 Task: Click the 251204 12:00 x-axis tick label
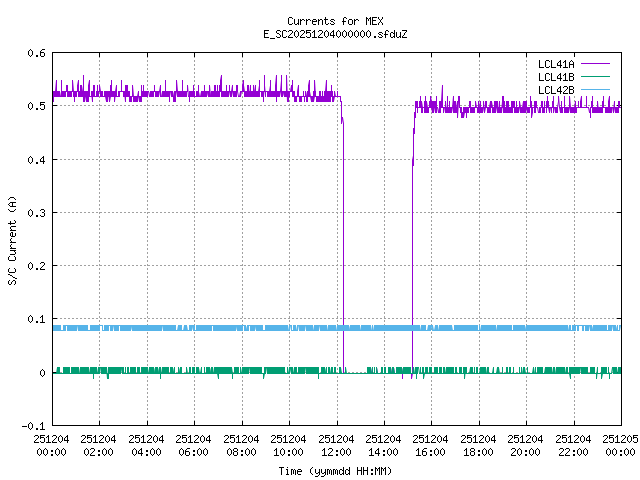point(336,444)
